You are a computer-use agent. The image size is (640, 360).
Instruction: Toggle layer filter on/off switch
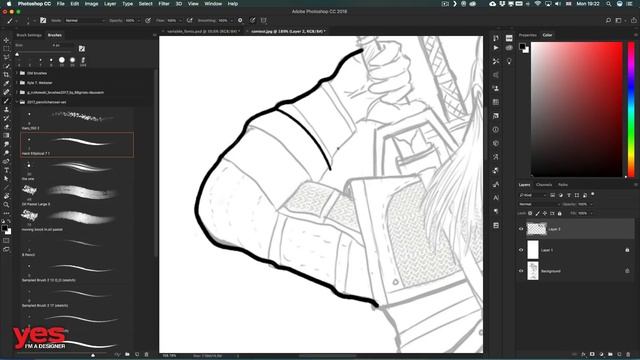[x=593, y=194]
